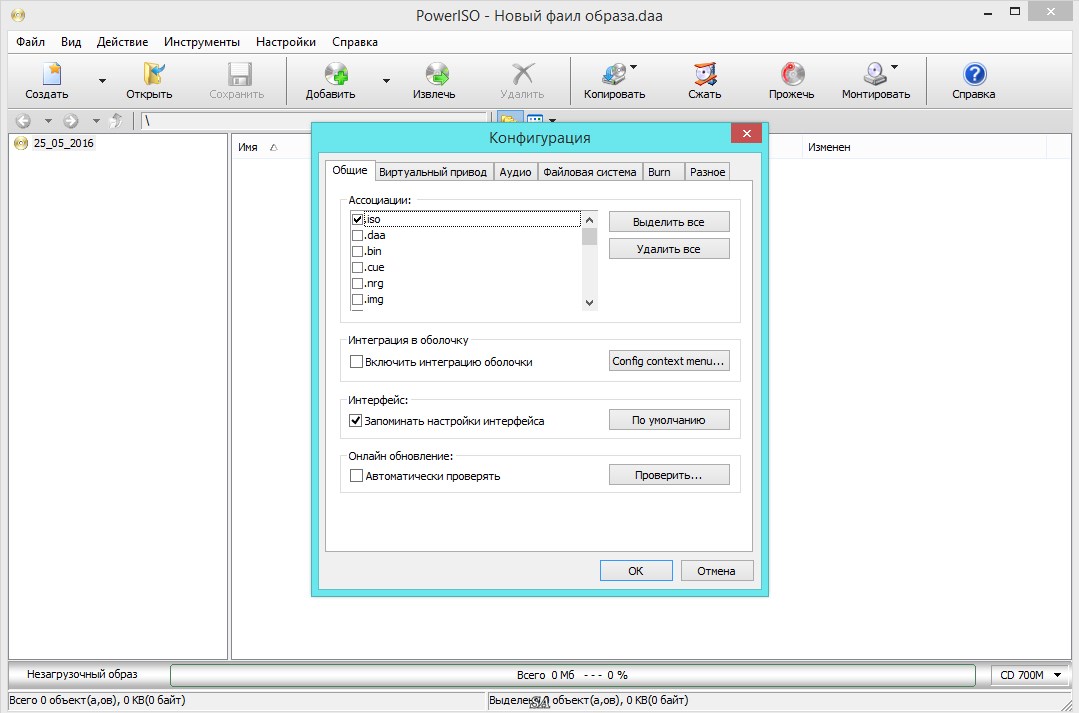Tick the .nrg association checkbox
Screen dimensions: 1079x713
(x=357, y=284)
